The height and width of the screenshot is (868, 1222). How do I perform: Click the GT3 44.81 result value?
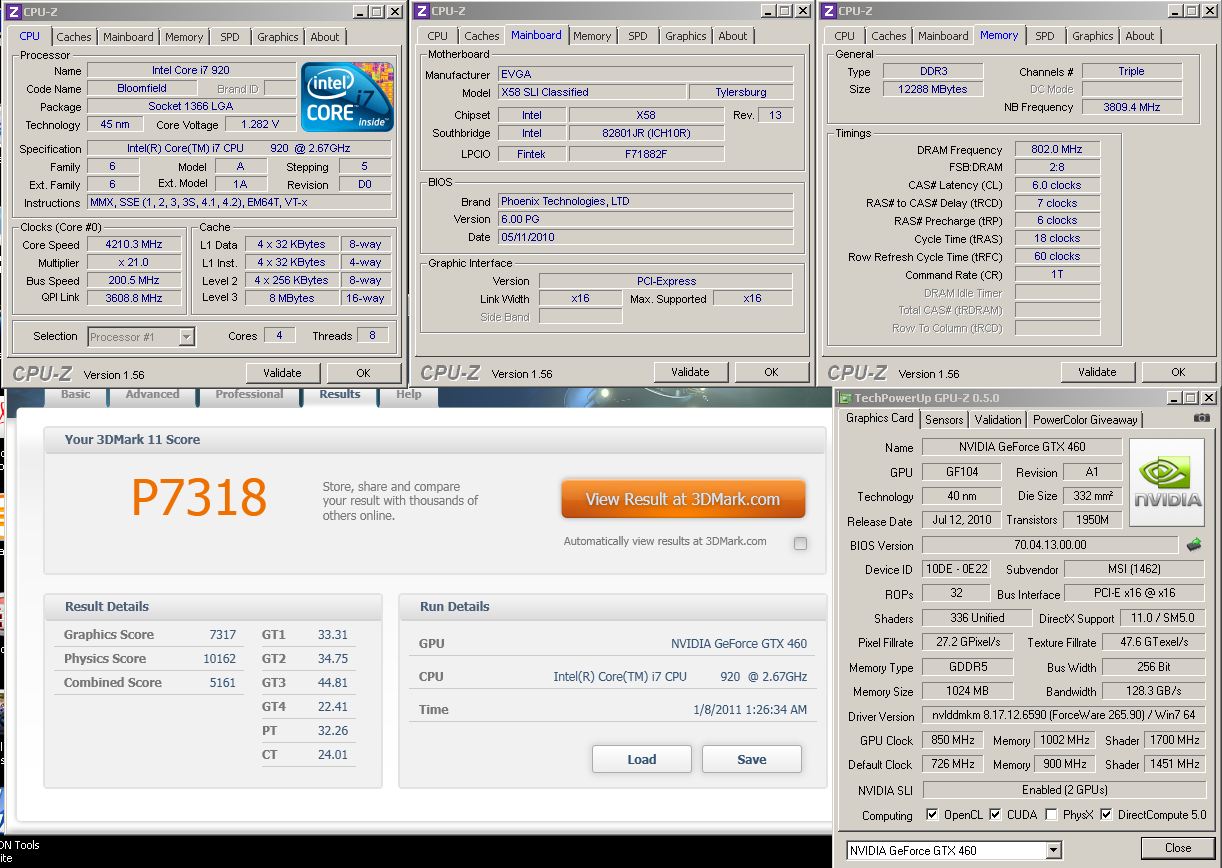[x=332, y=683]
